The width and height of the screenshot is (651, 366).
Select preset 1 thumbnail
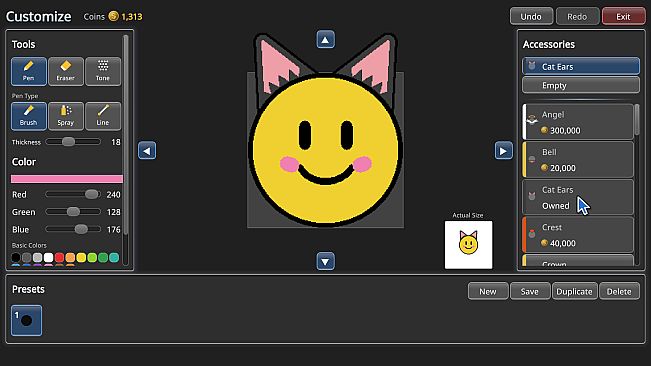26,320
